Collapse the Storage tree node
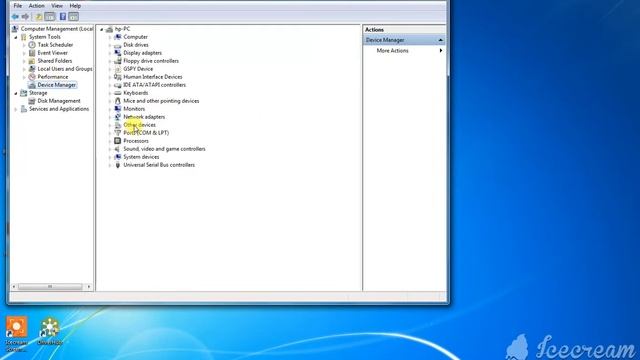 pyautogui.click(x=16, y=93)
